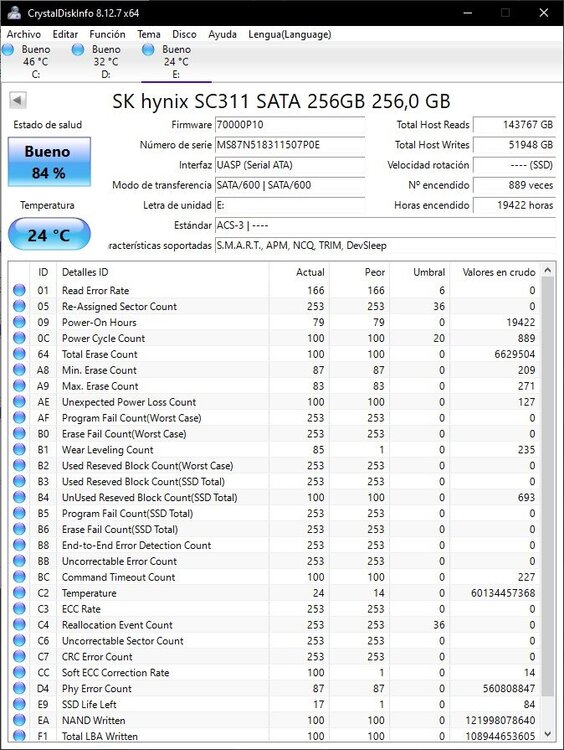This screenshot has width=564, height=750.
Task: Open the Tema menu
Action: (x=149, y=34)
